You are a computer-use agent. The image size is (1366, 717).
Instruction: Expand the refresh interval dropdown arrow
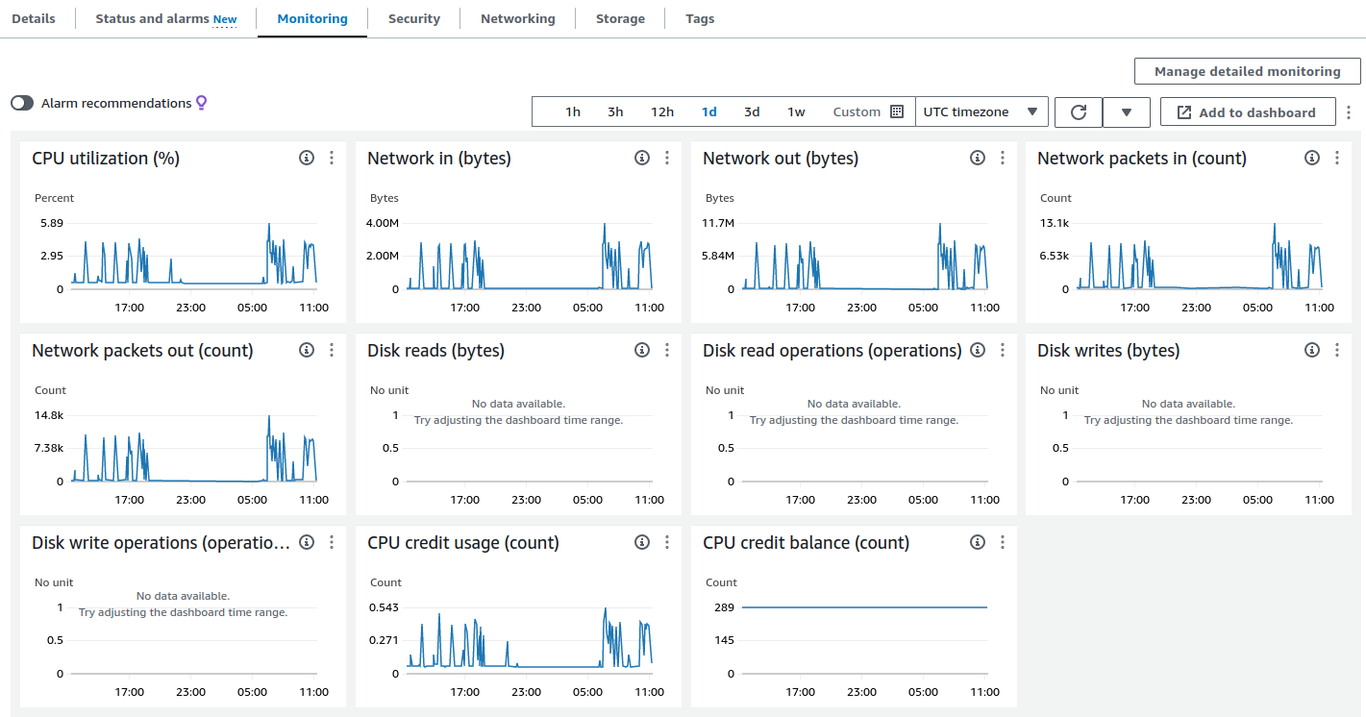(1127, 112)
